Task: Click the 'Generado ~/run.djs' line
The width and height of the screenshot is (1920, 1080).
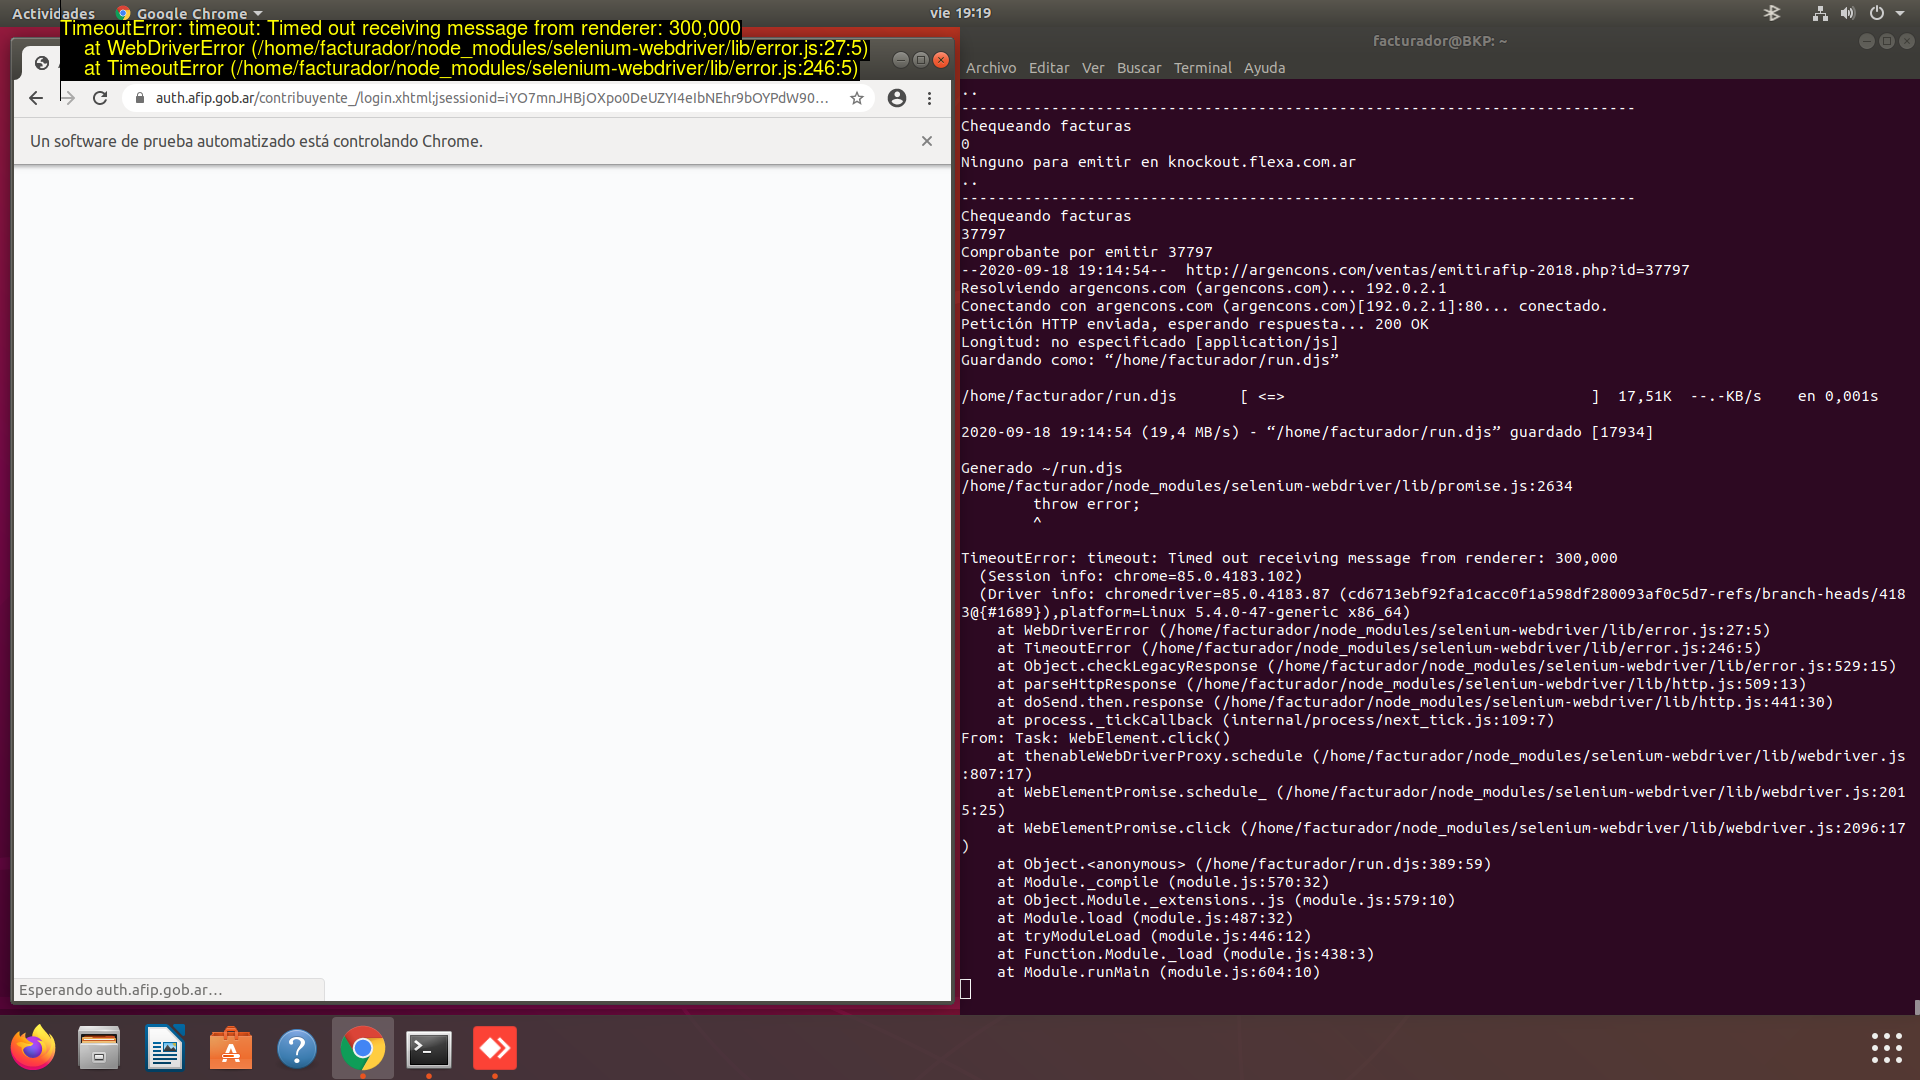Action: 1041,468
